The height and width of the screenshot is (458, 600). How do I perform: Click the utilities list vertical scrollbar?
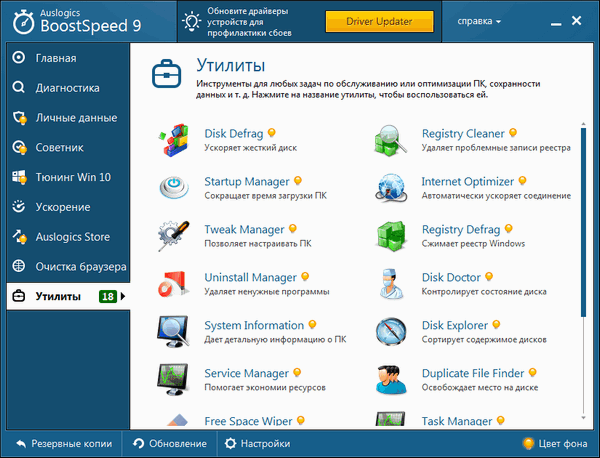(x=583, y=250)
